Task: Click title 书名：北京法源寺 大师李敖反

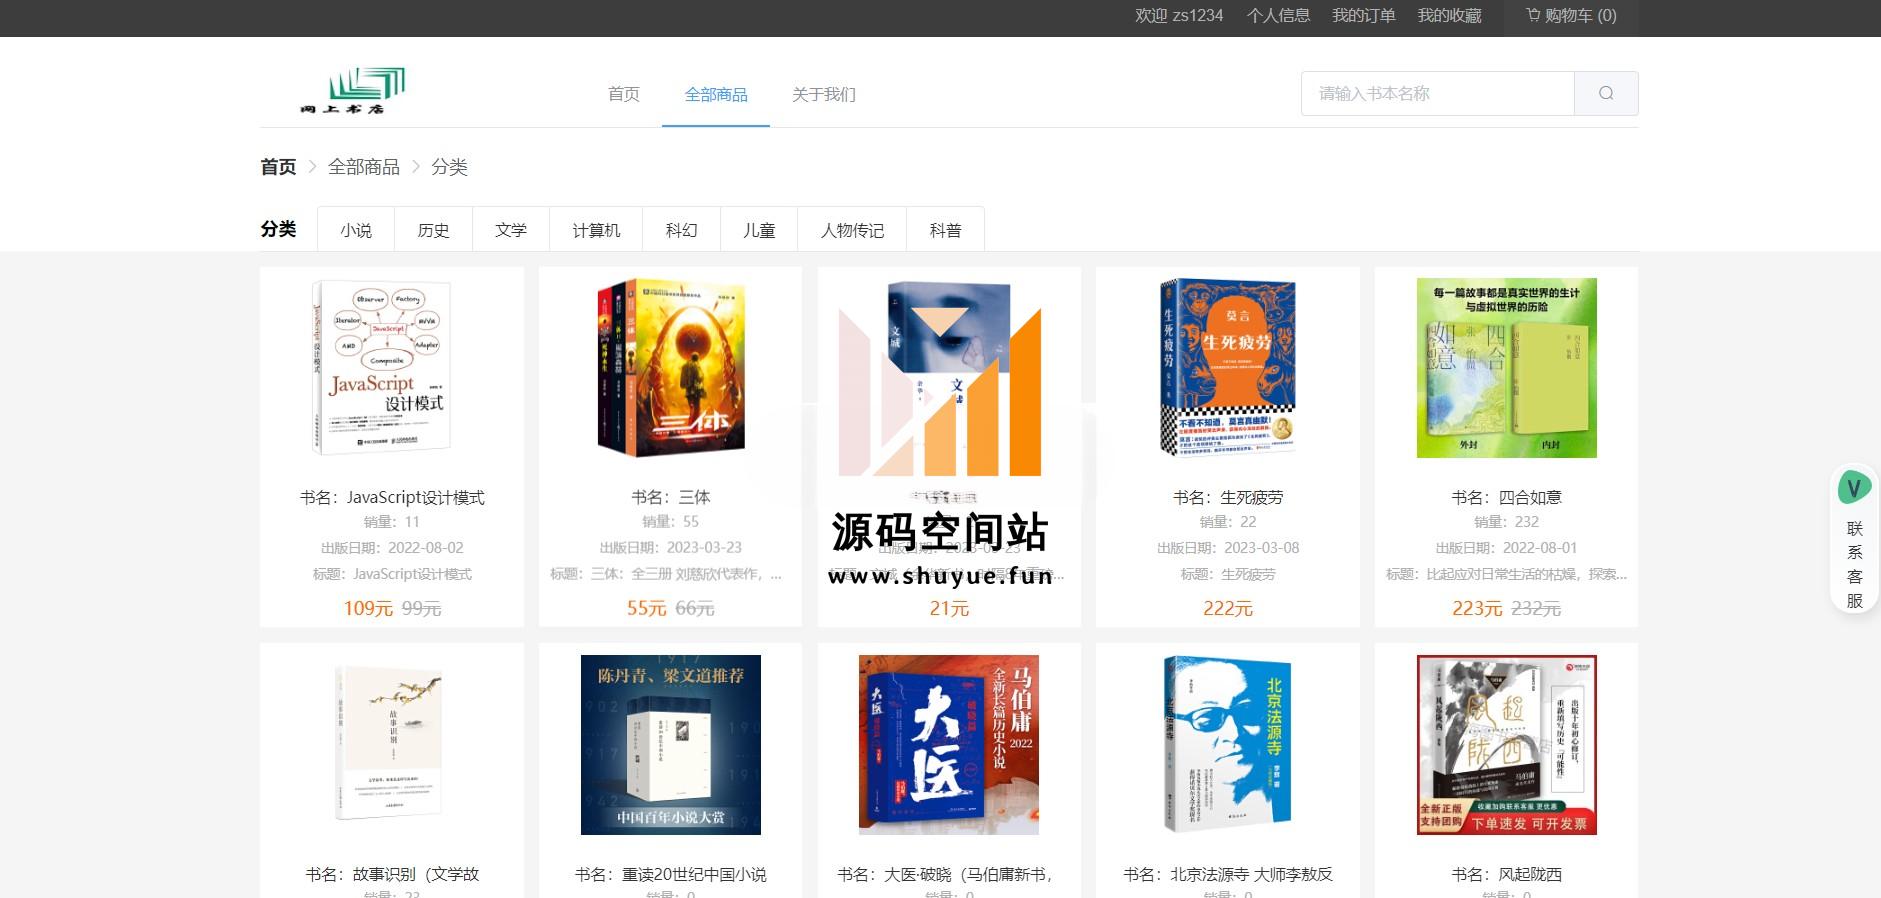Action: coord(1228,874)
